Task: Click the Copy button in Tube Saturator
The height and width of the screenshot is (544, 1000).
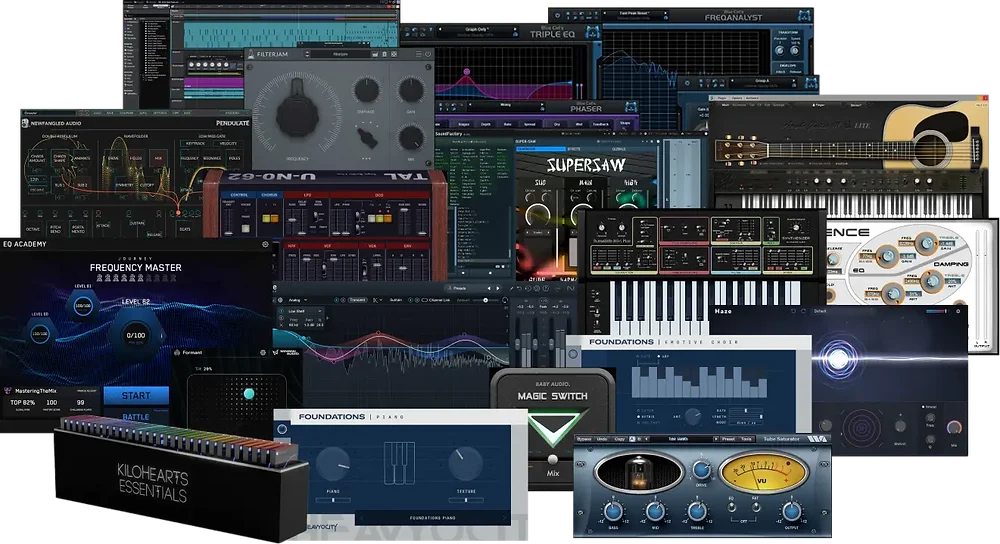Action: pyautogui.click(x=619, y=439)
